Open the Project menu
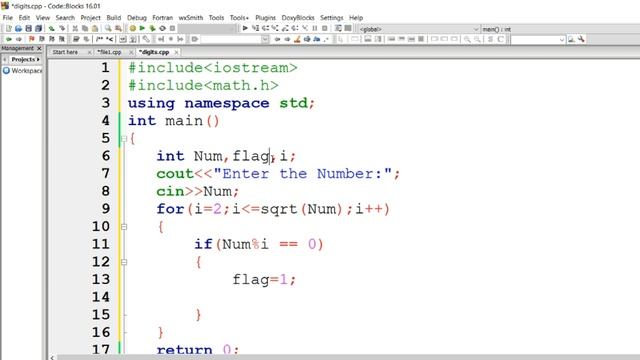The height and width of the screenshot is (360, 640). 90,18
